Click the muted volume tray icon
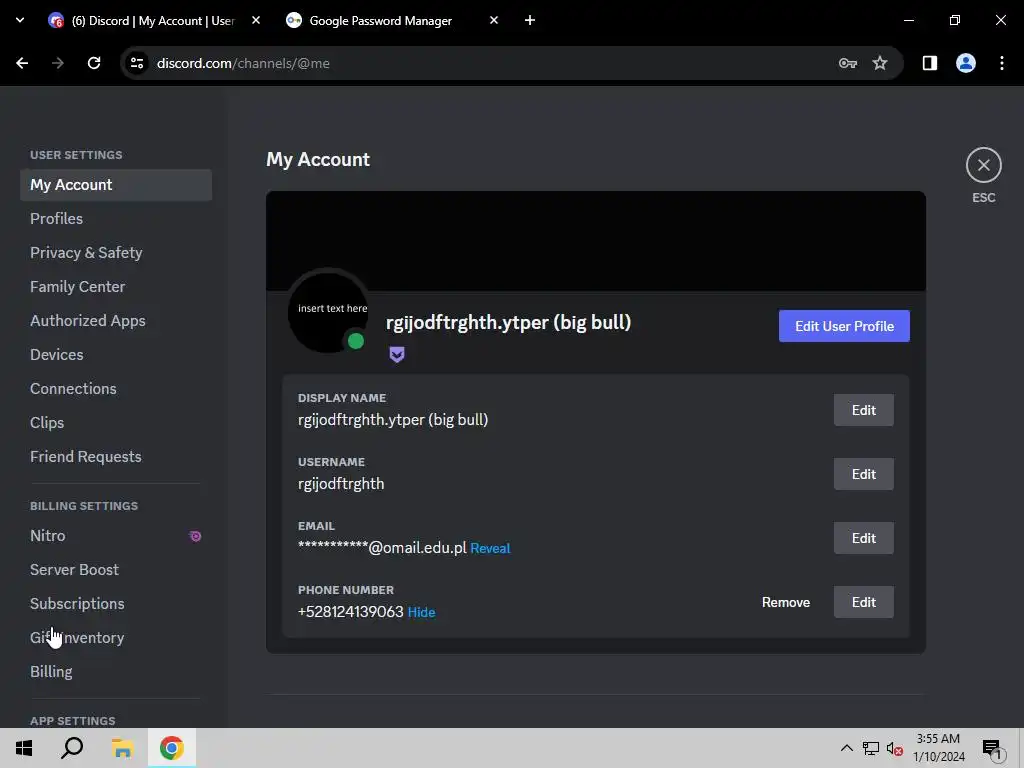This screenshot has height=768, width=1024. click(x=894, y=749)
